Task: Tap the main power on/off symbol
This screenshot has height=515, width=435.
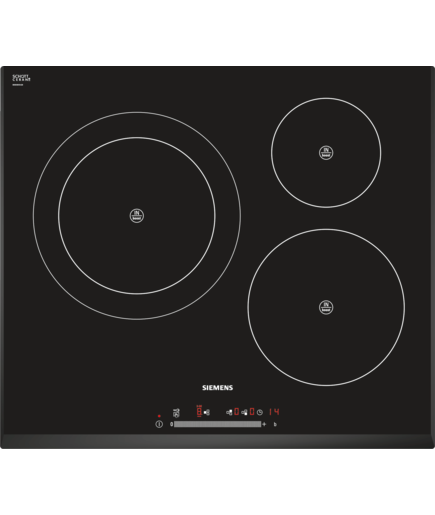Action: (x=159, y=424)
